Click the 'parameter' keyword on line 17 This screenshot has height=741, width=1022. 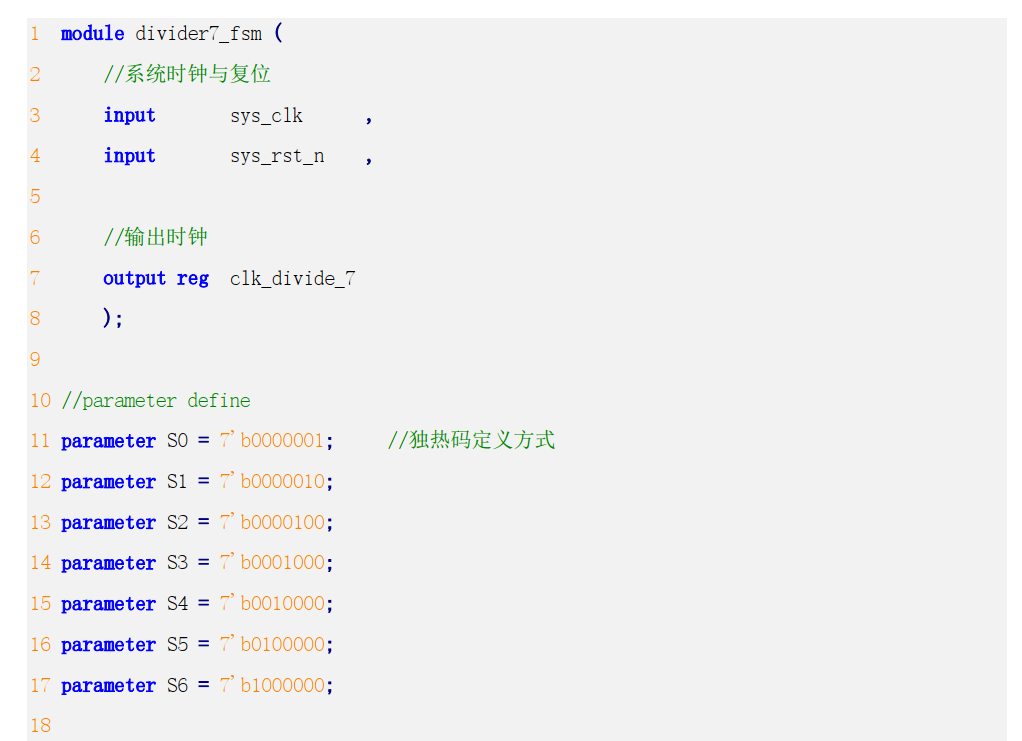tap(108, 686)
